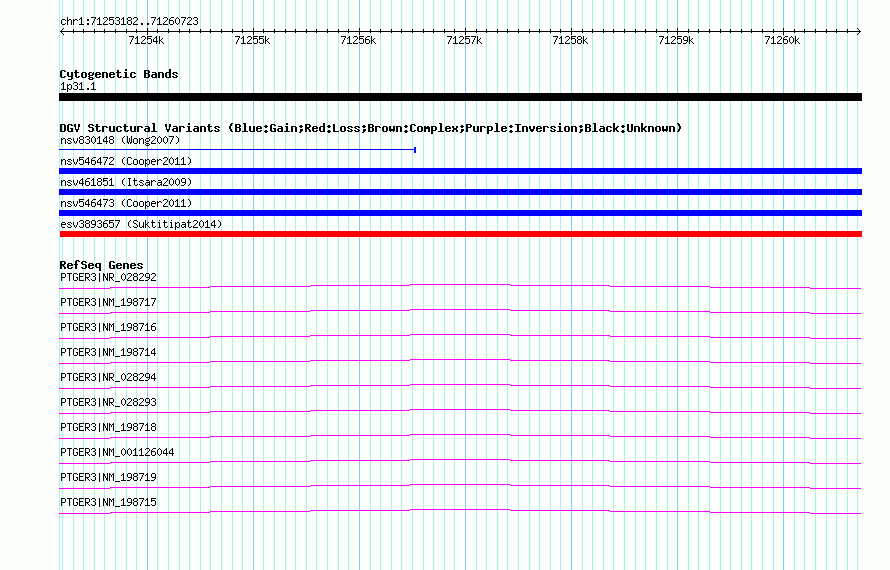Select the magenta PTGER3|NR_028292 intron line
The width and height of the screenshot is (890, 570).
point(460,286)
